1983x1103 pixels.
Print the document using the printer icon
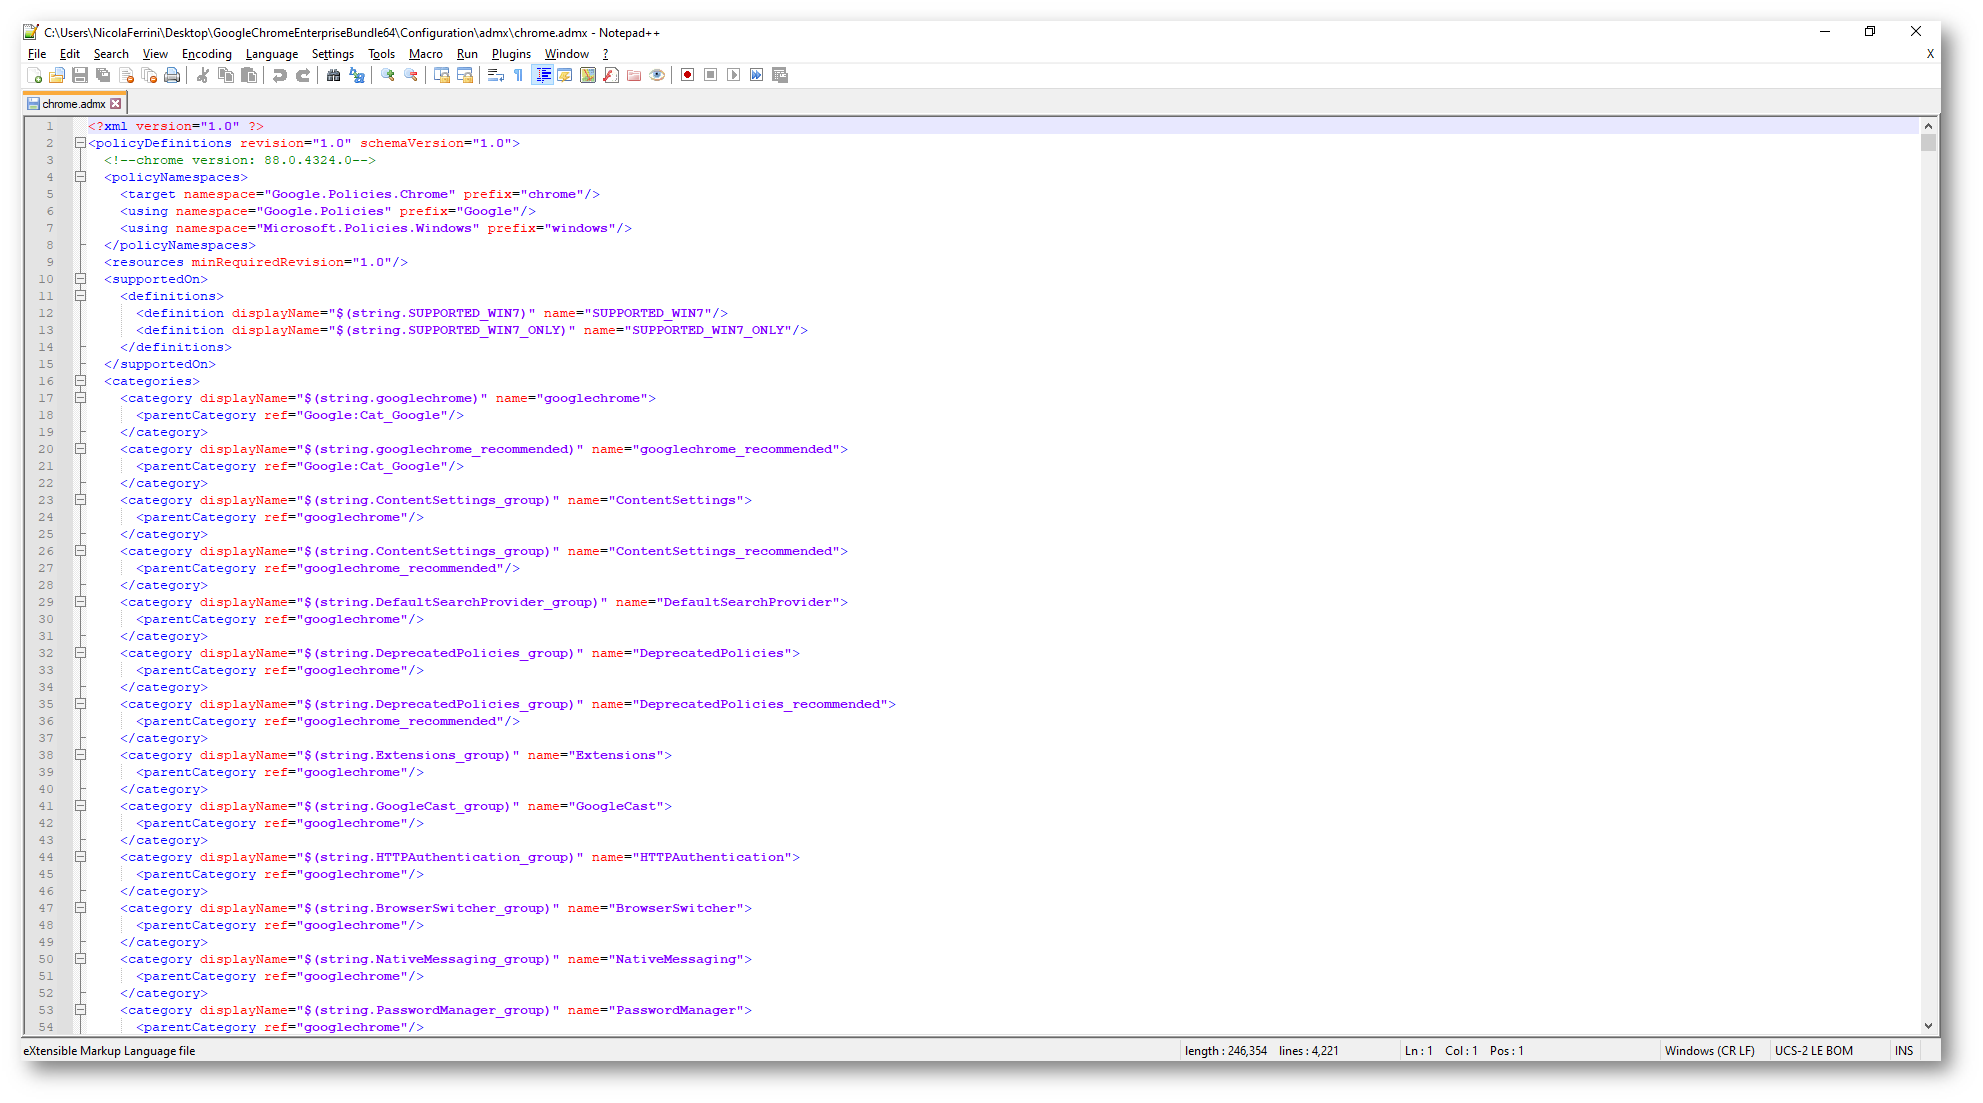click(x=172, y=75)
